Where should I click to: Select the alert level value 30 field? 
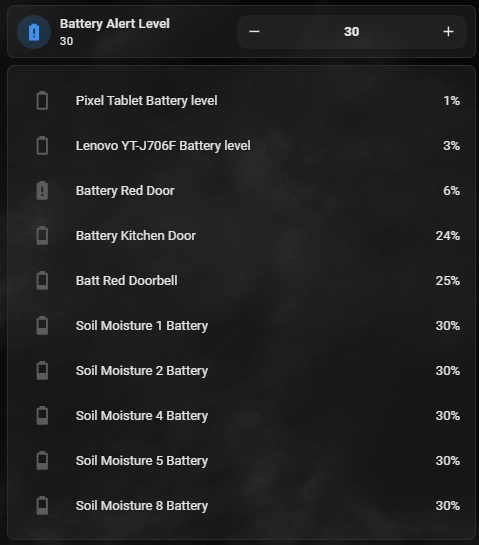(351, 32)
